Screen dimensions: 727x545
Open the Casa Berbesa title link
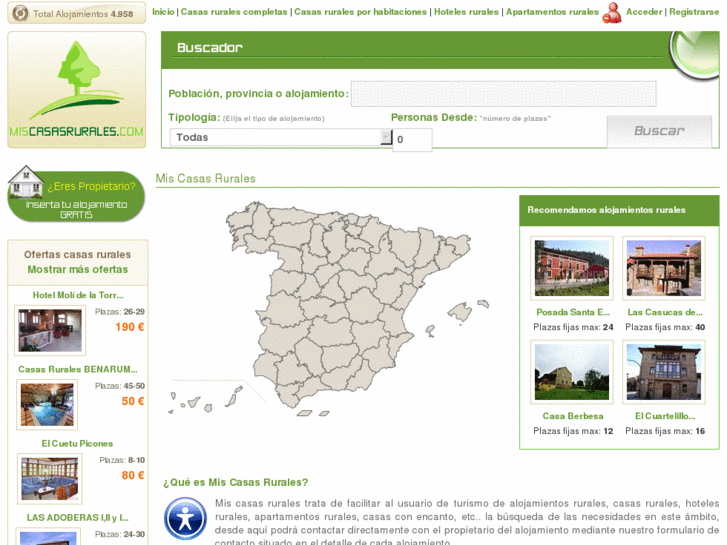click(573, 416)
